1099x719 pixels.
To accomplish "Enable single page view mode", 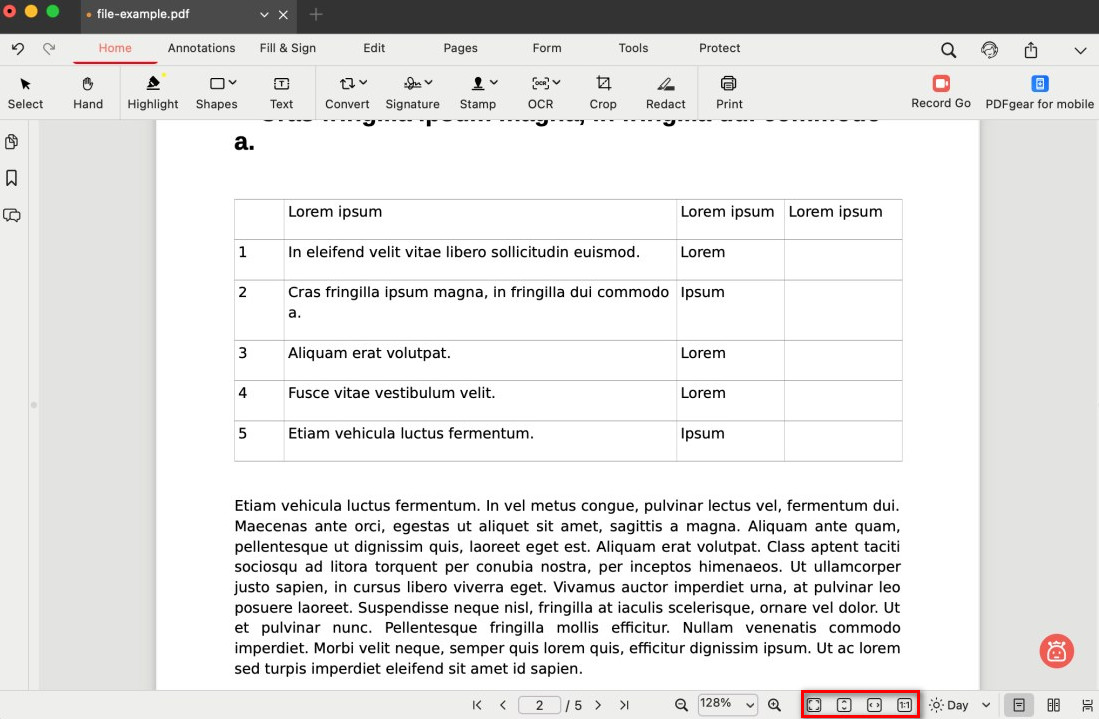I will click(x=1019, y=705).
